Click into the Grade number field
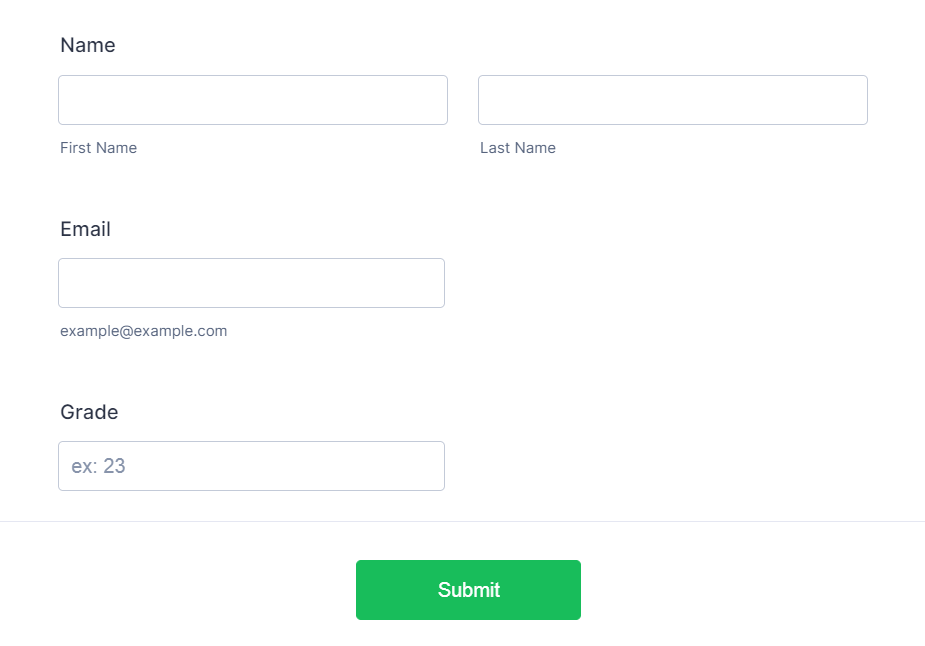Image resolution: width=925 pixels, height=646 pixels. pyautogui.click(x=251, y=466)
